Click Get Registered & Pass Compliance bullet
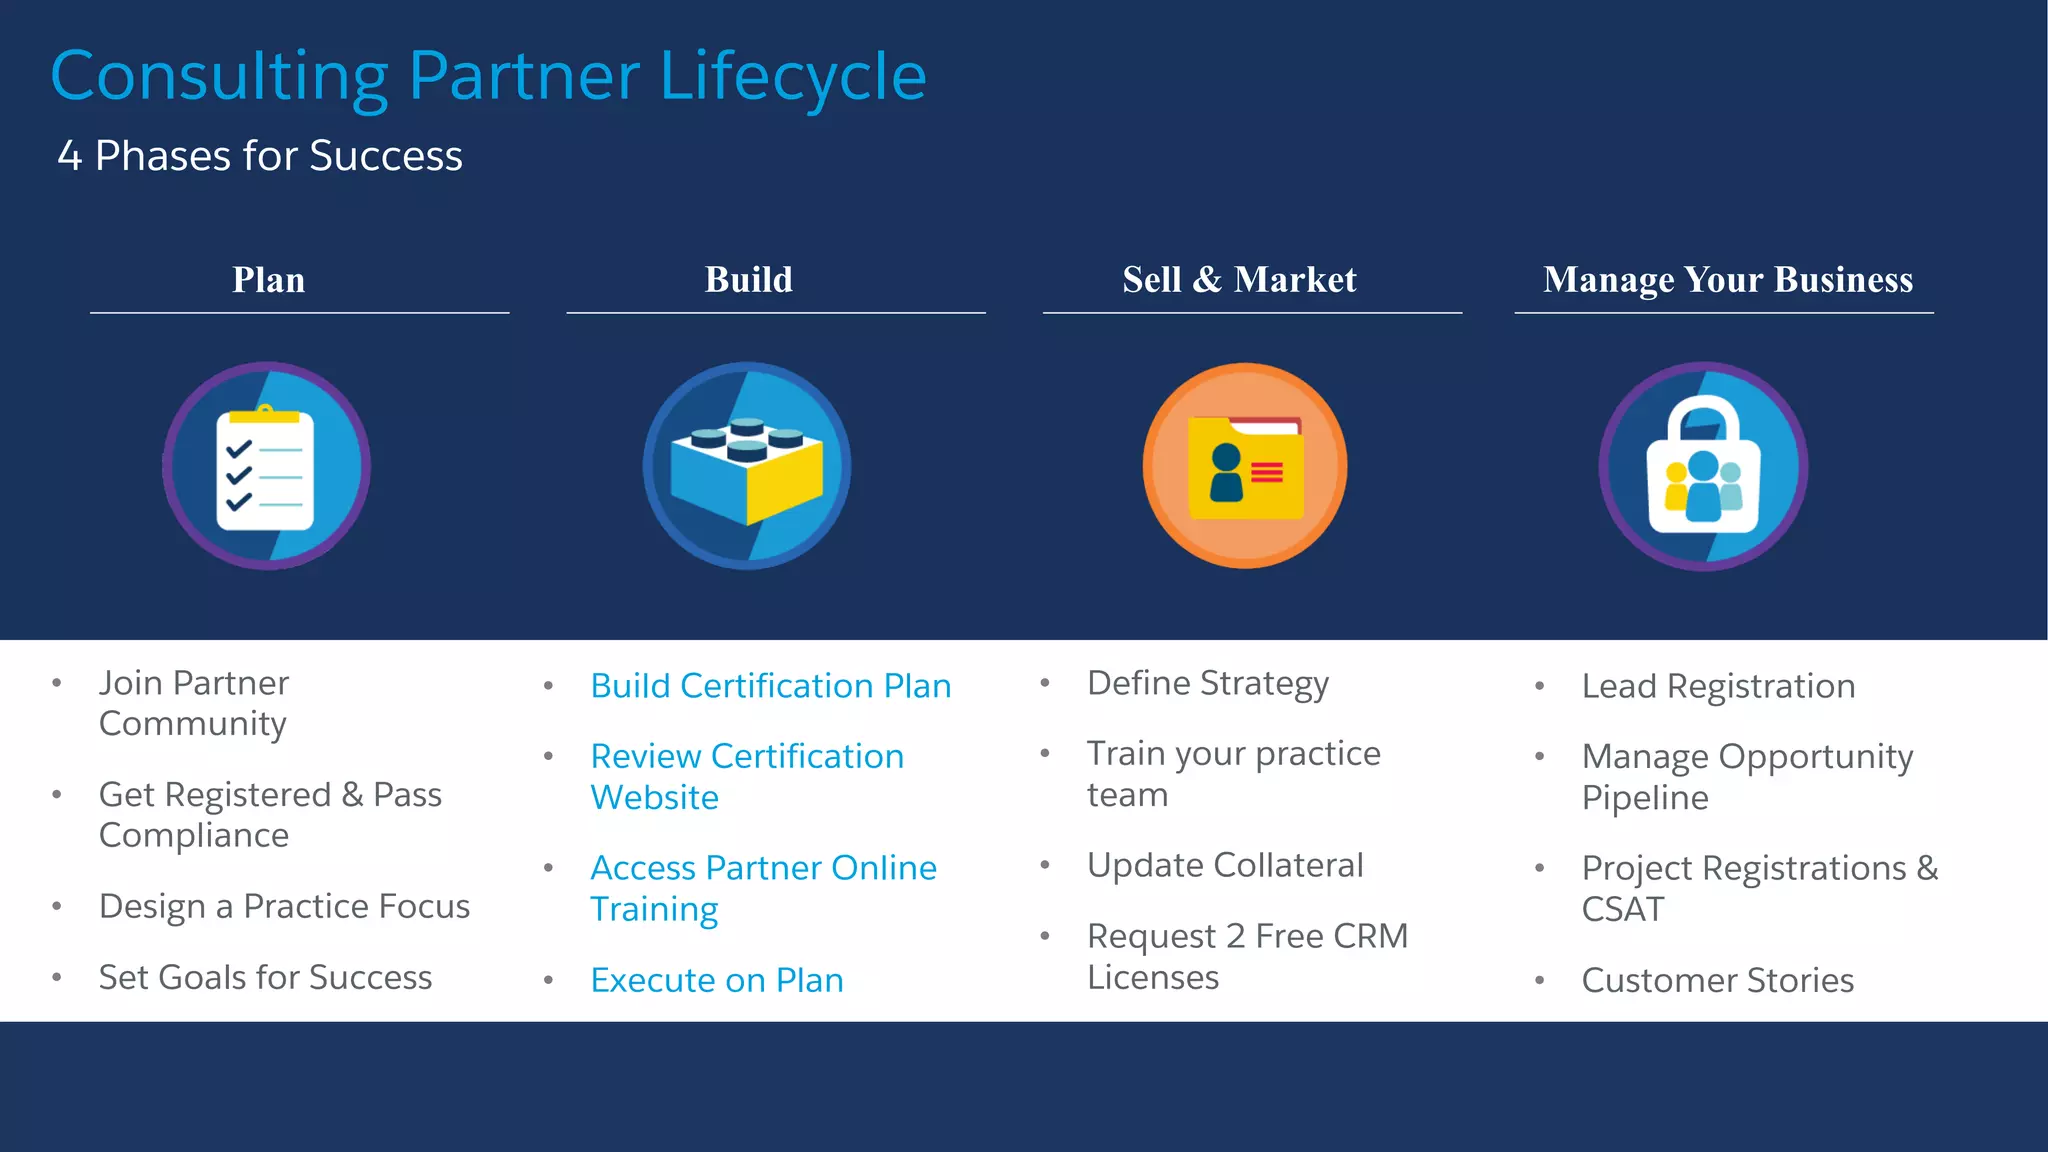 (270, 815)
